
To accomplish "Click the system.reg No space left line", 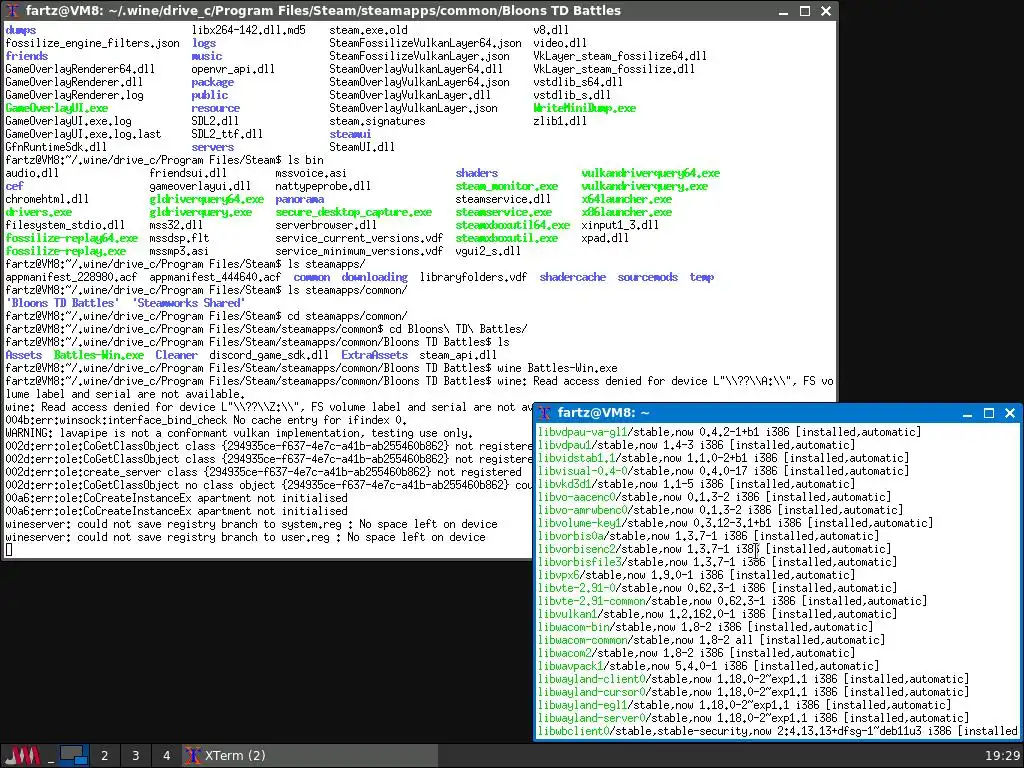I will (251, 524).
